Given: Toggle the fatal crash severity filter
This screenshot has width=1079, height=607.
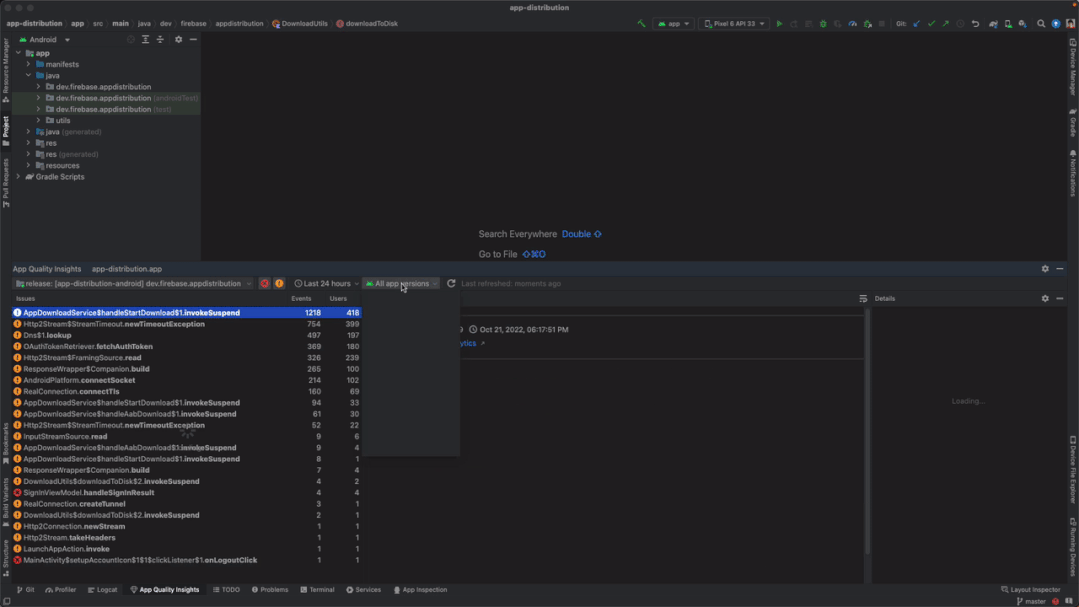Looking at the screenshot, I should pos(264,283).
